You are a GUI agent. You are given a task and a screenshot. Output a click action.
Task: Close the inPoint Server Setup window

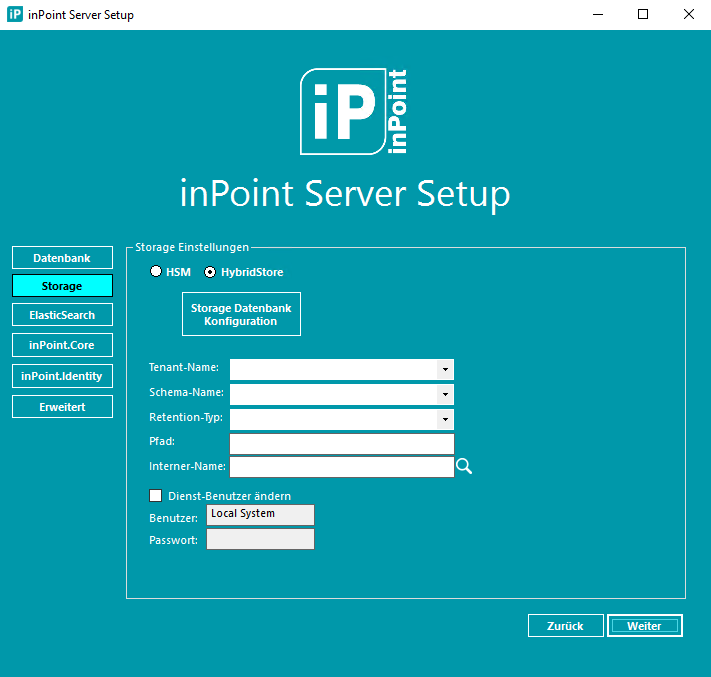(688, 15)
